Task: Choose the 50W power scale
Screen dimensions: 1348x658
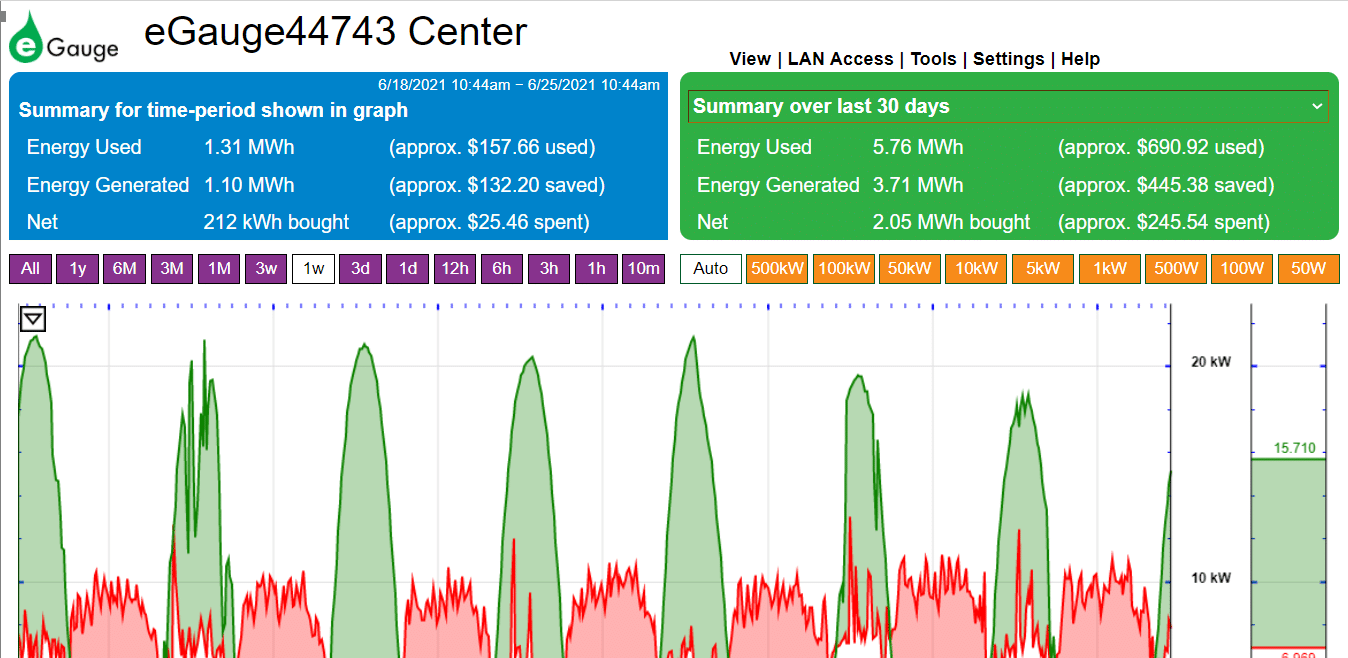Action: pyautogui.click(x=1308, y=269)
